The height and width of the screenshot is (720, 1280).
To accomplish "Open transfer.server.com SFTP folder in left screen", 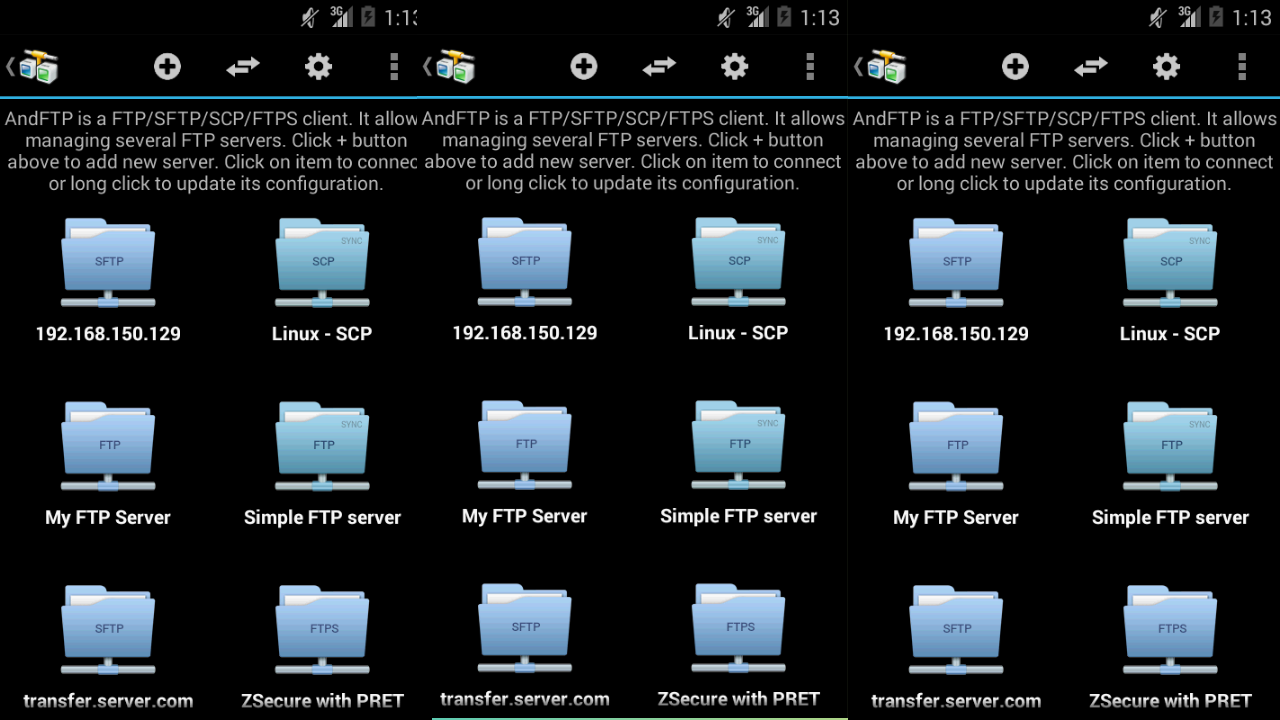I will coord(108,631).
